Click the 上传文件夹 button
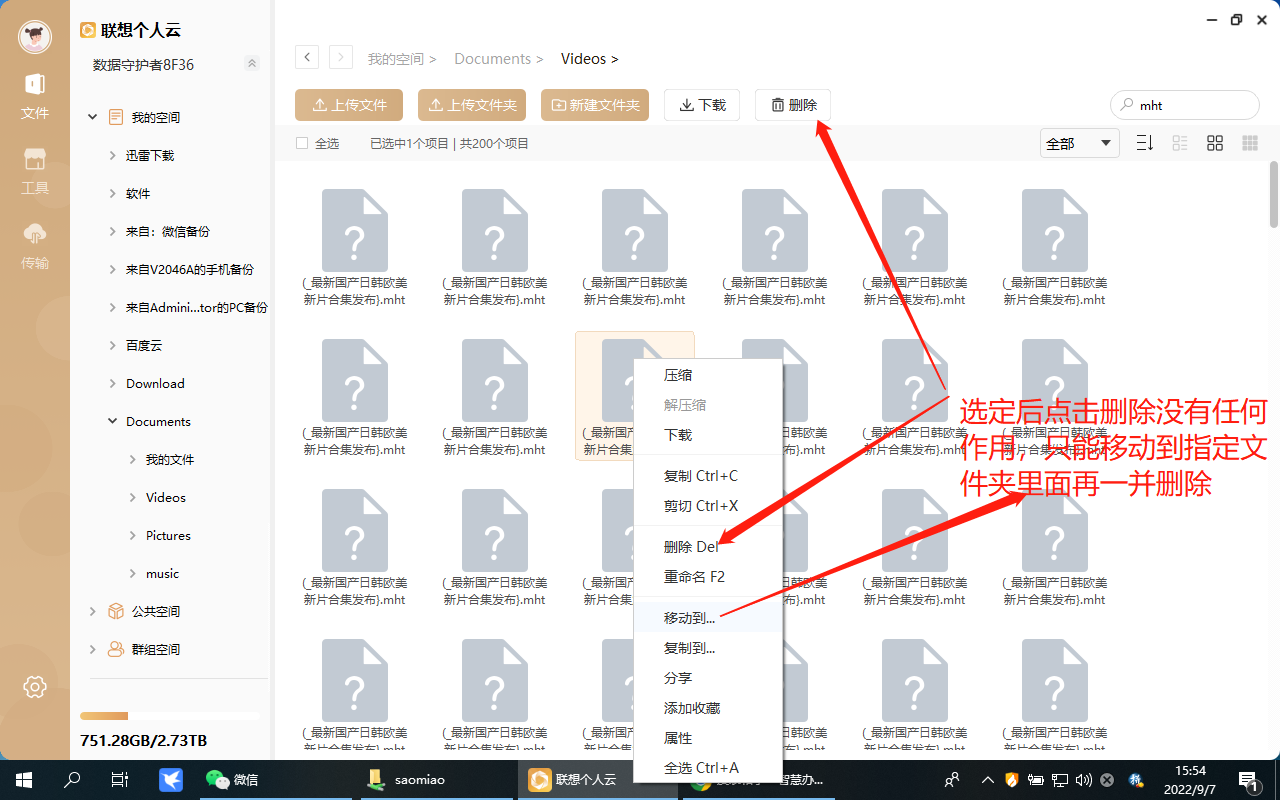The image size is (1280, 800). click(x=472, y=105)
